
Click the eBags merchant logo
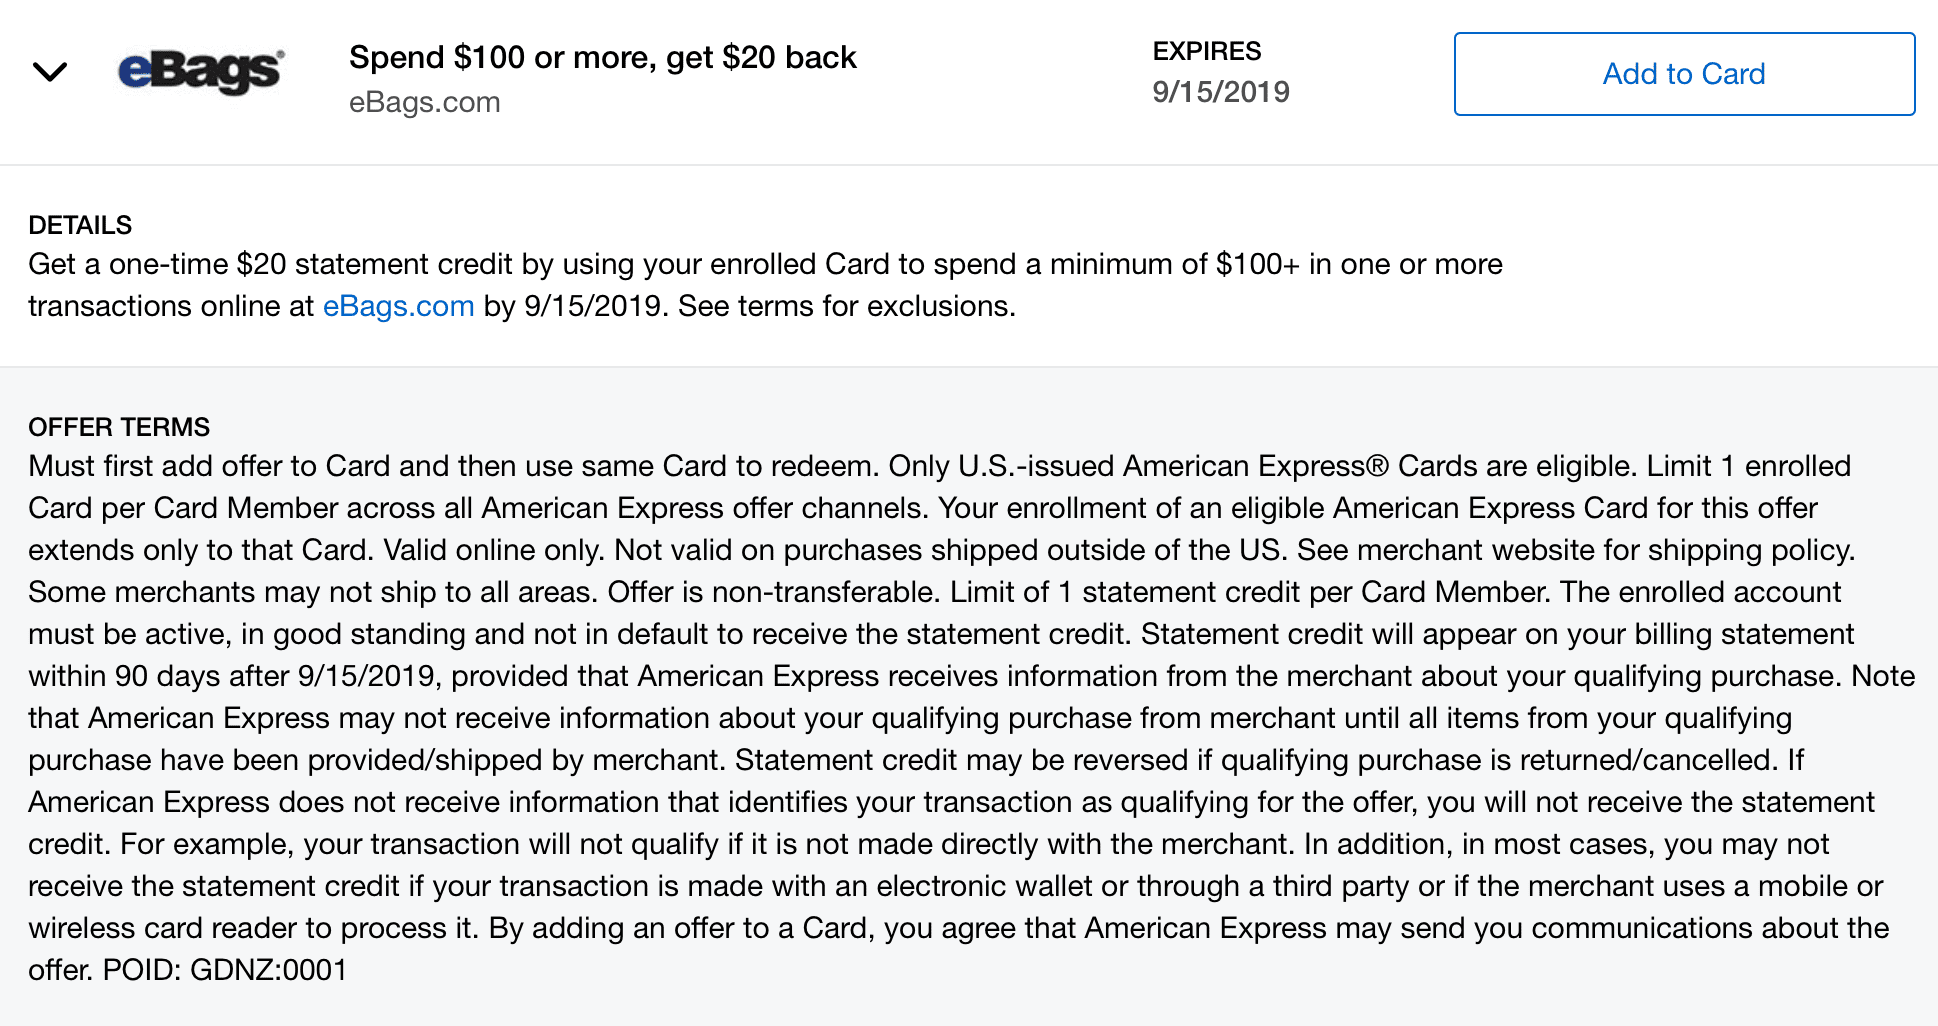click(198, 70)
